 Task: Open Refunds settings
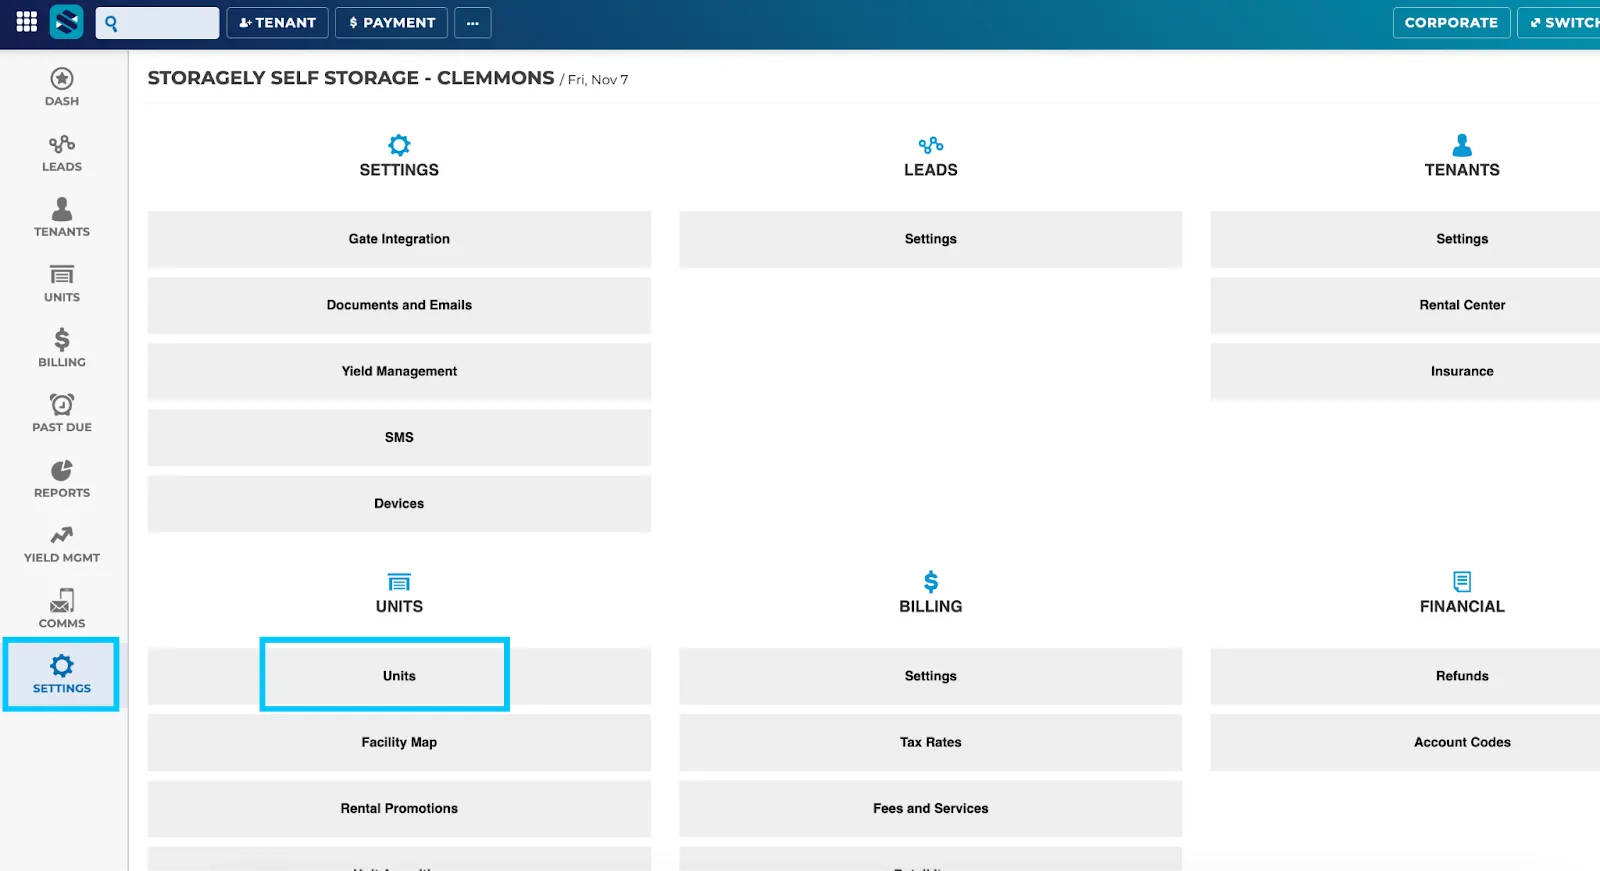tap(1405, 676)
